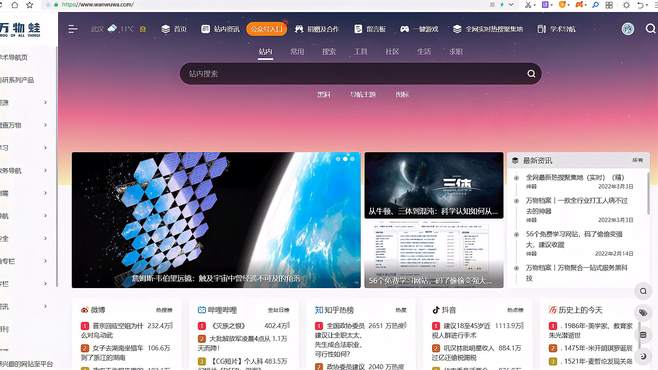Switch to the 社区 search tab
Screen dimensions: 658x370
pyautogui.click(x=392, y=52)
